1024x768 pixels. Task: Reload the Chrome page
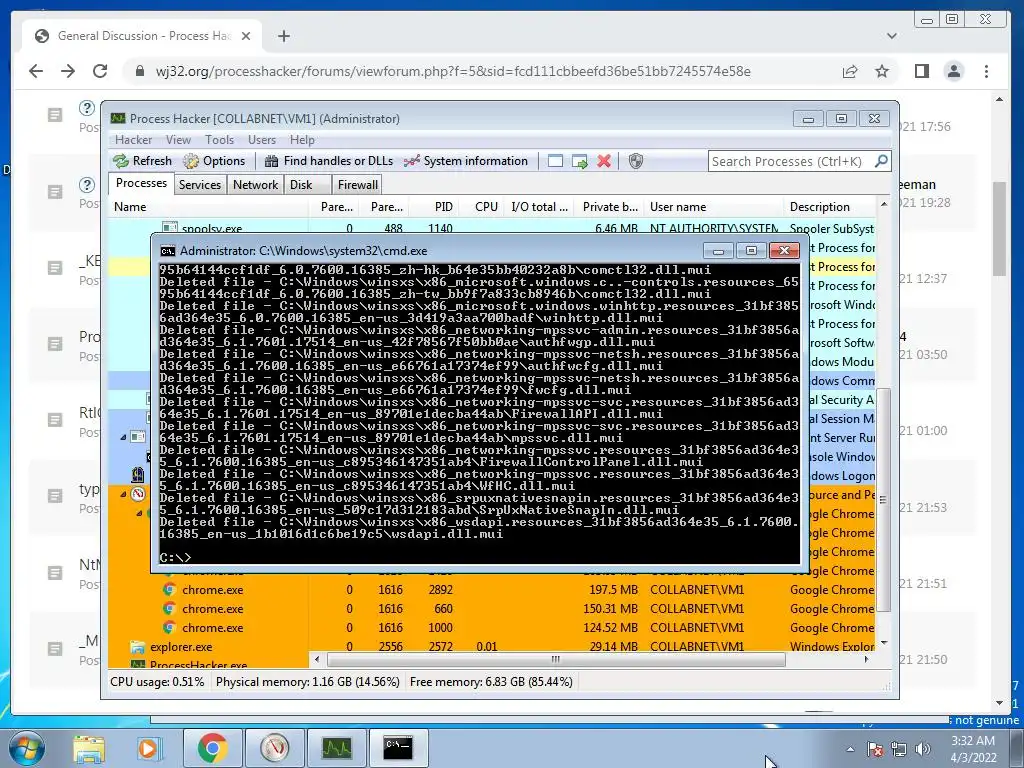point(100,71)
